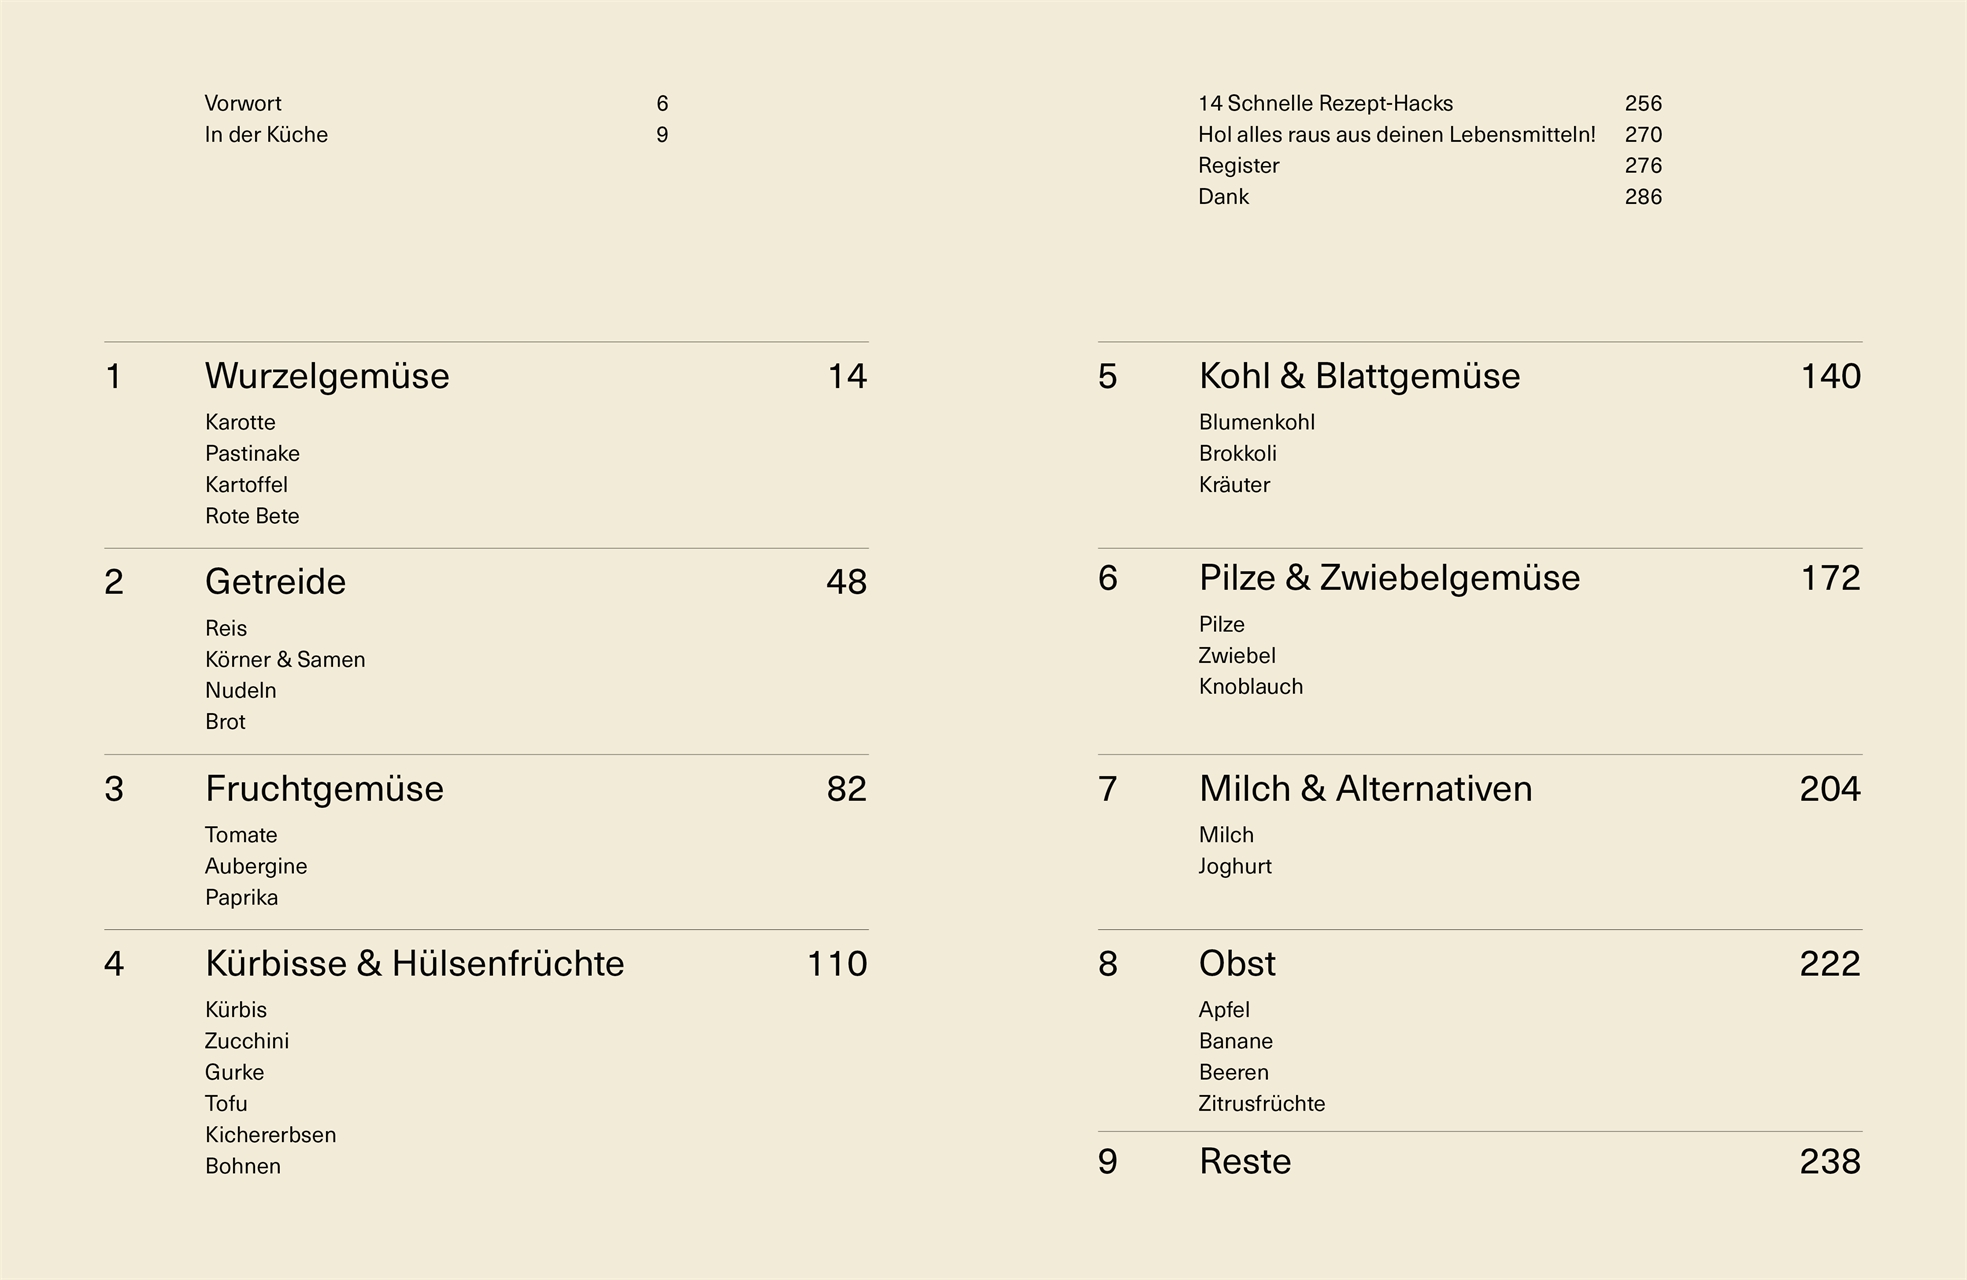Viewport: 1967px width, 1280px height.
Task: Click the Getreide chapter title
Action: [x=275, y=582]
